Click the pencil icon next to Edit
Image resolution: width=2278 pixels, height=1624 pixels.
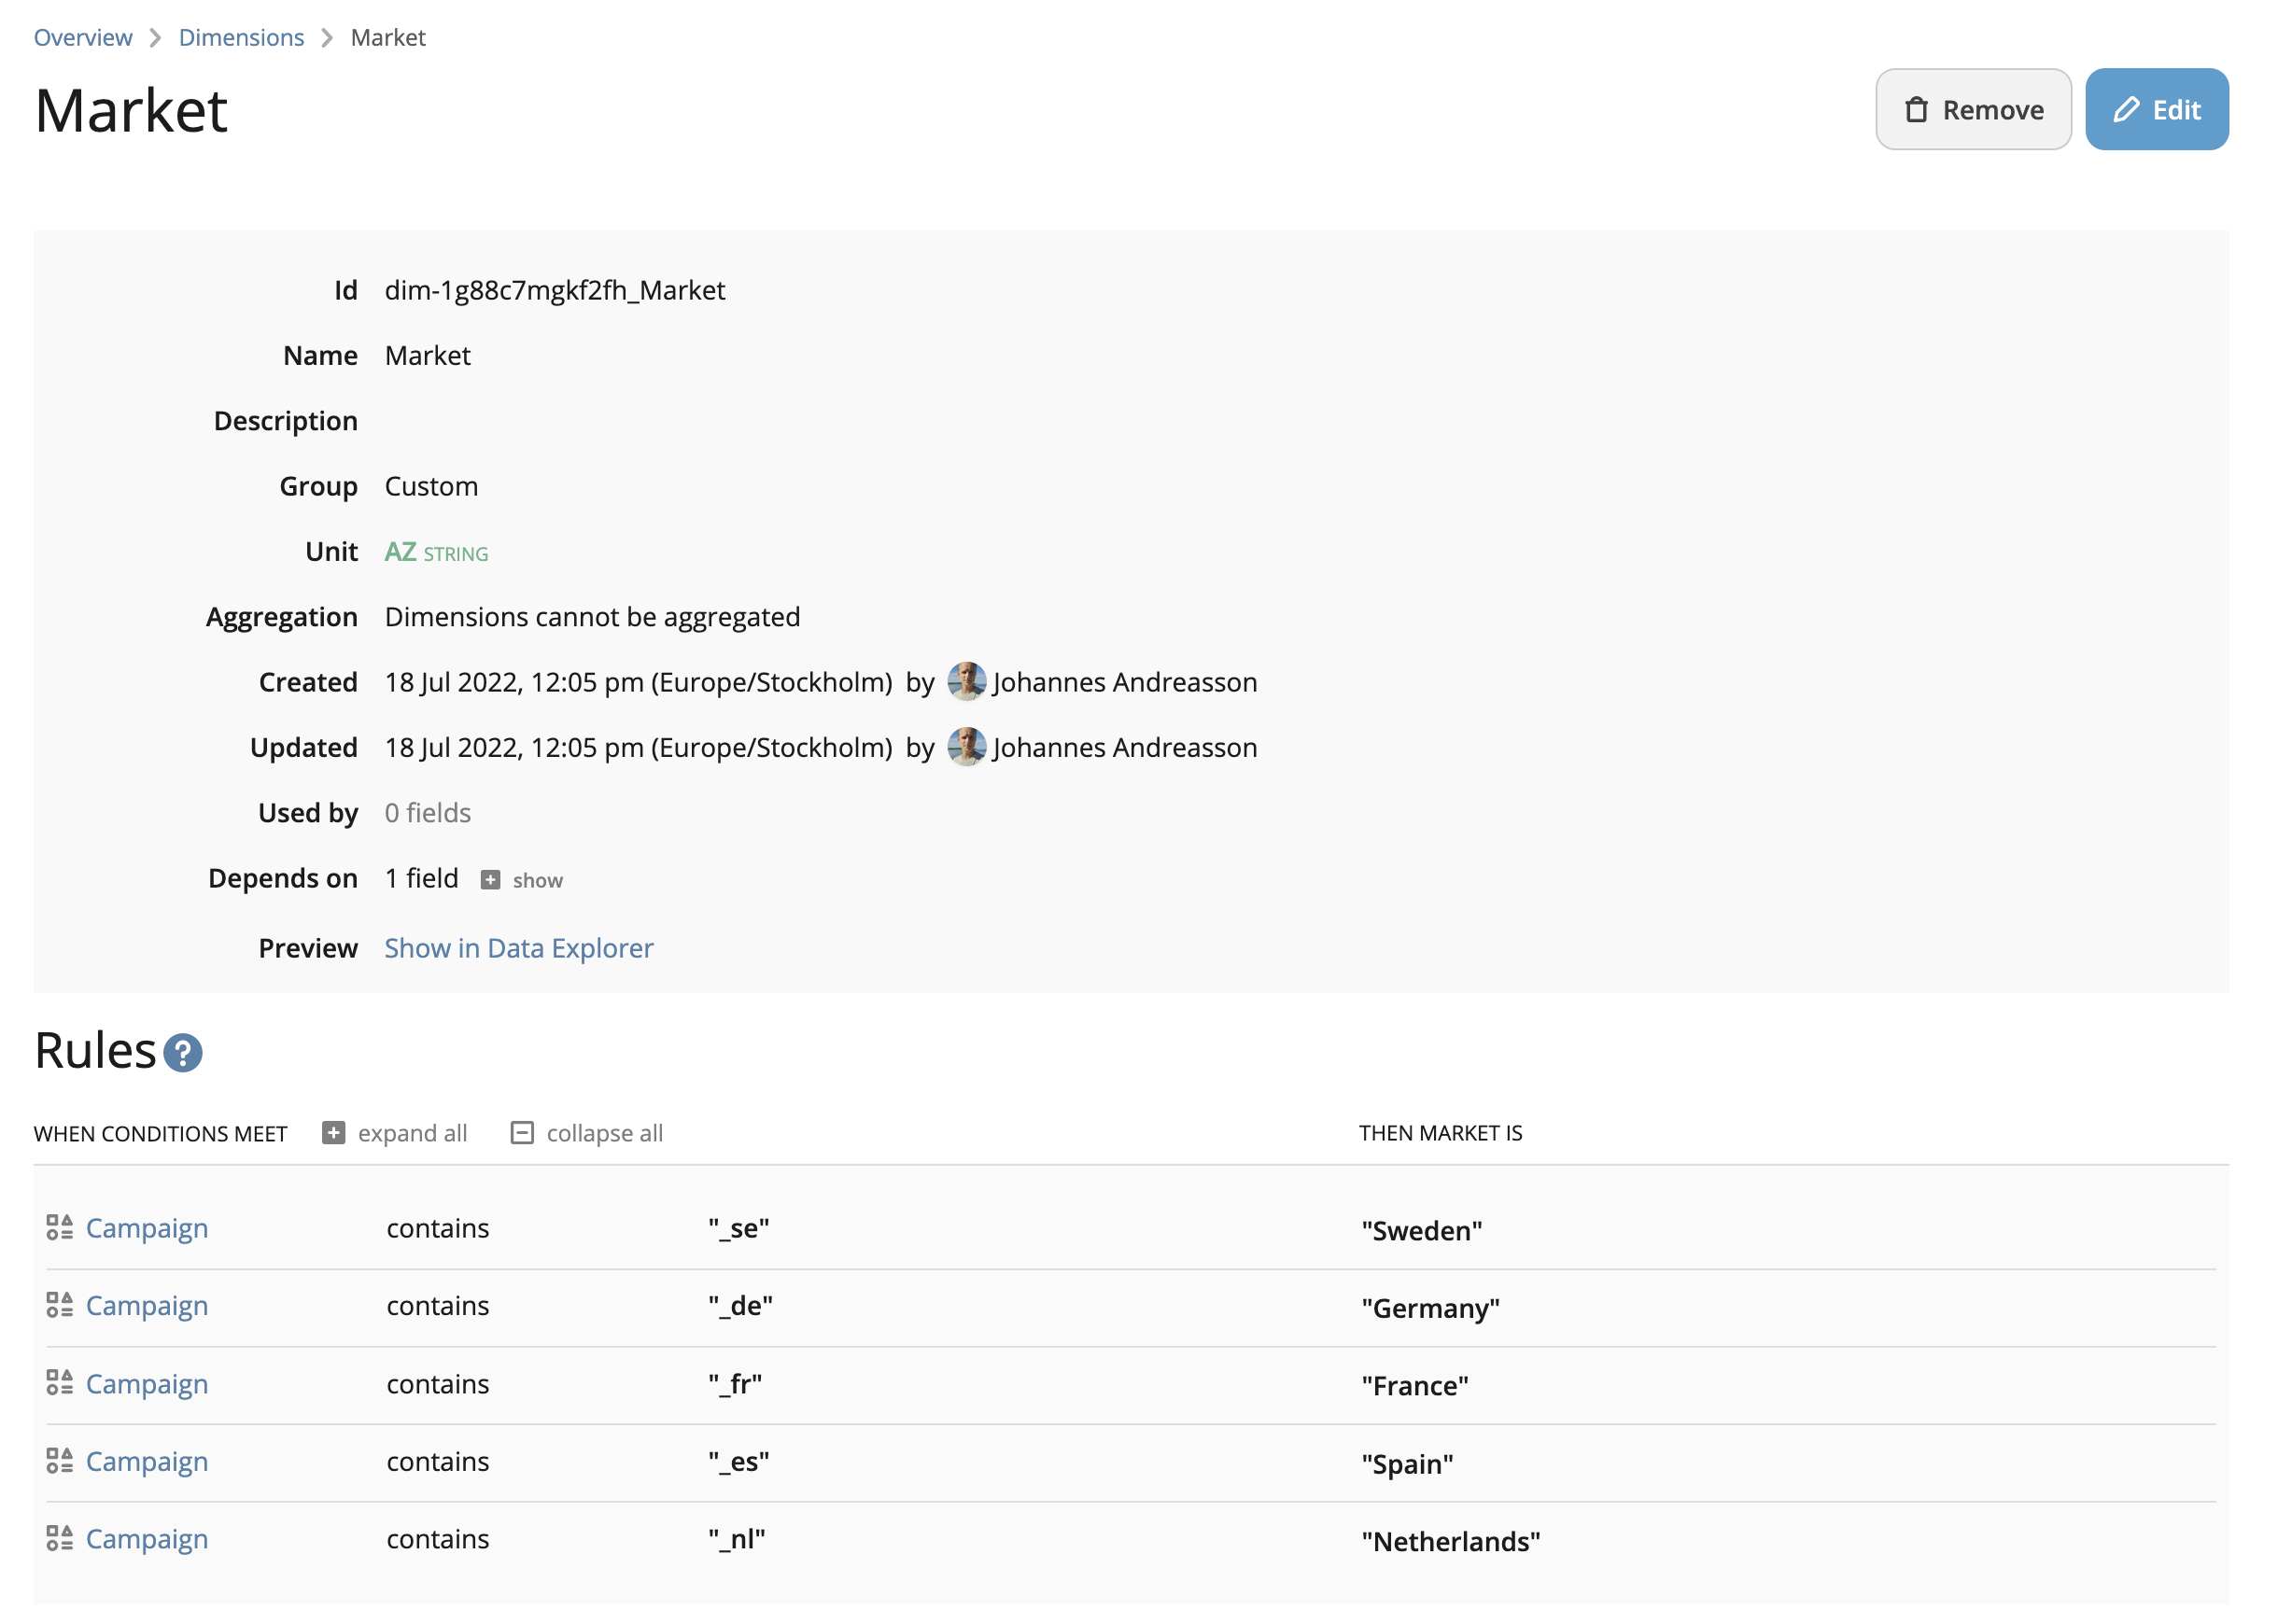(2127, 109)
